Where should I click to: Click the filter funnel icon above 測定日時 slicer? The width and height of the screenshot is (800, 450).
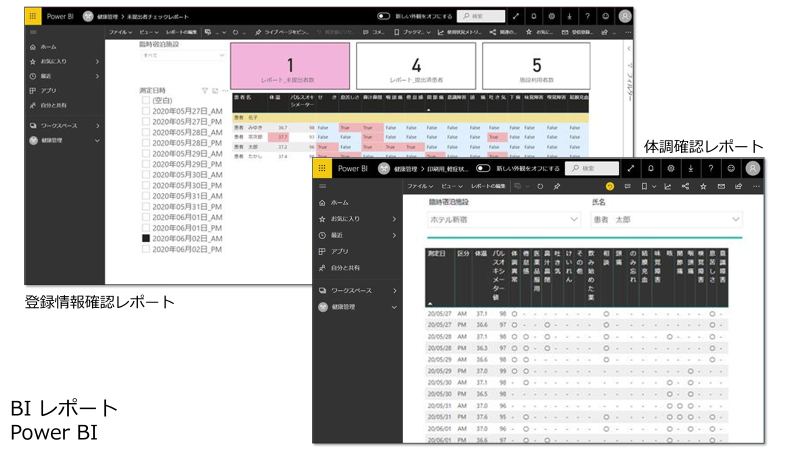(205, 91)
